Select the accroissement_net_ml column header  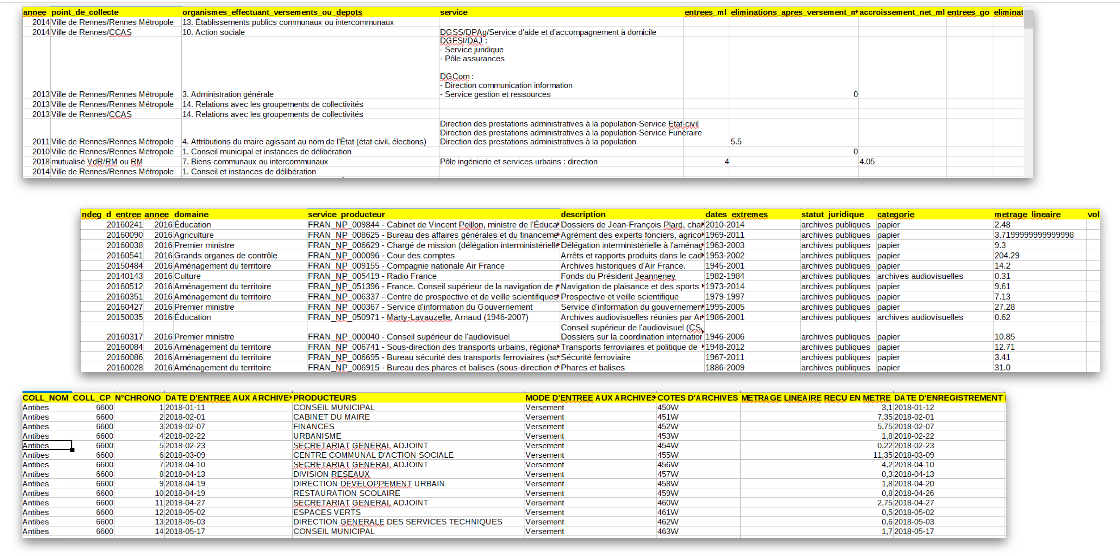point(902,13)
